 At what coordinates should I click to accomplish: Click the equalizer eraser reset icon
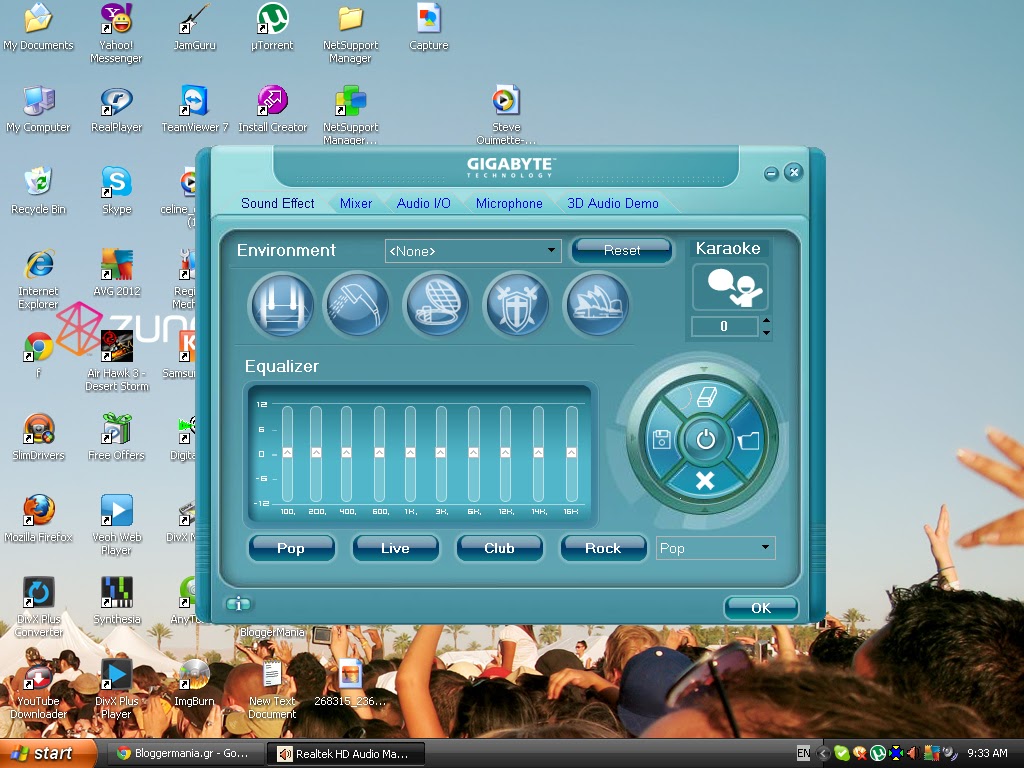(705, 397)
